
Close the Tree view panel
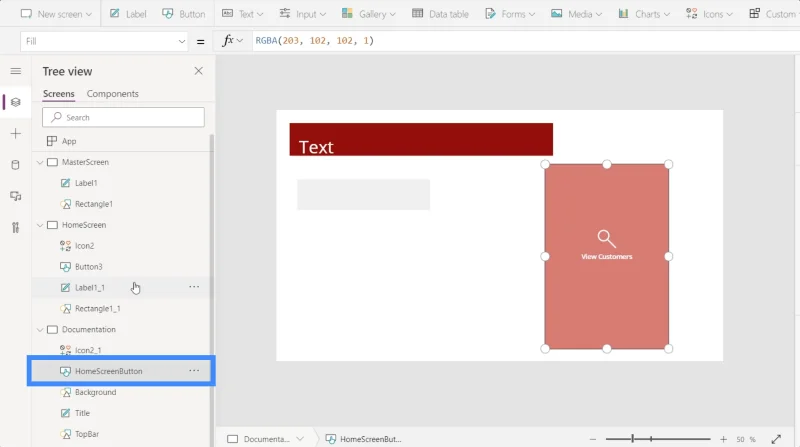[198, 71]
